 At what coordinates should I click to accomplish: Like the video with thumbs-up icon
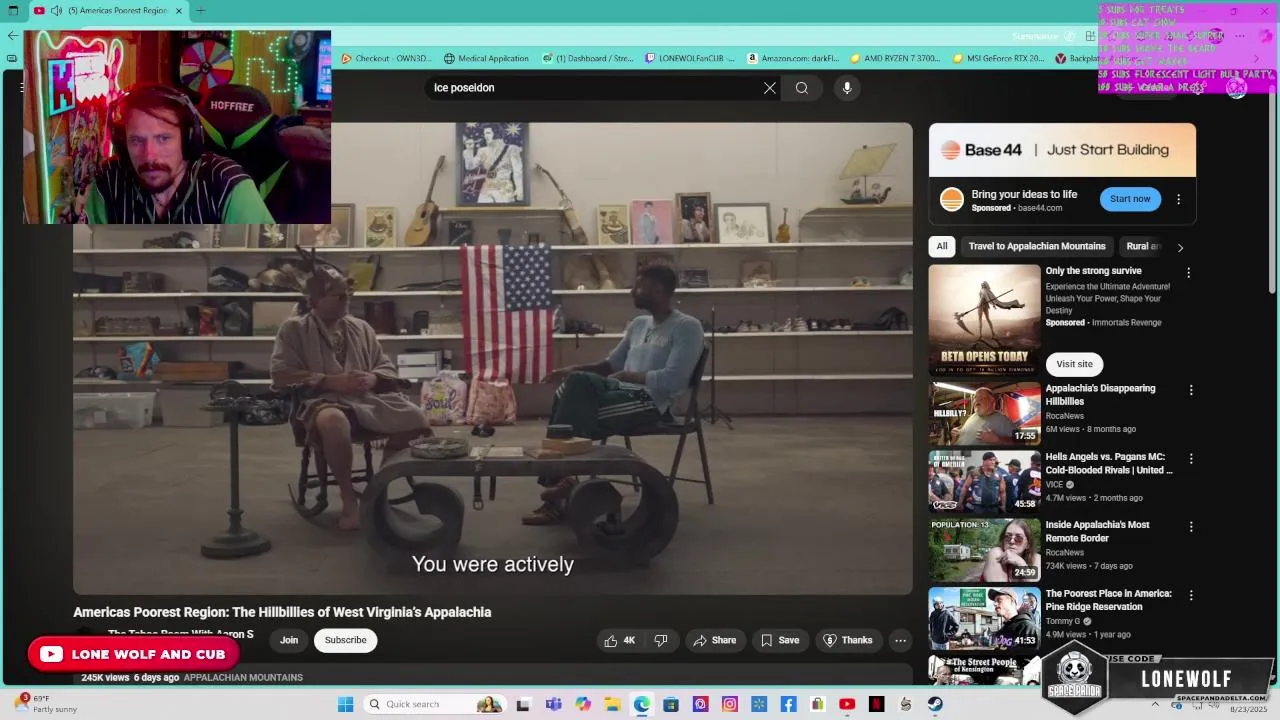pos(621,640)
